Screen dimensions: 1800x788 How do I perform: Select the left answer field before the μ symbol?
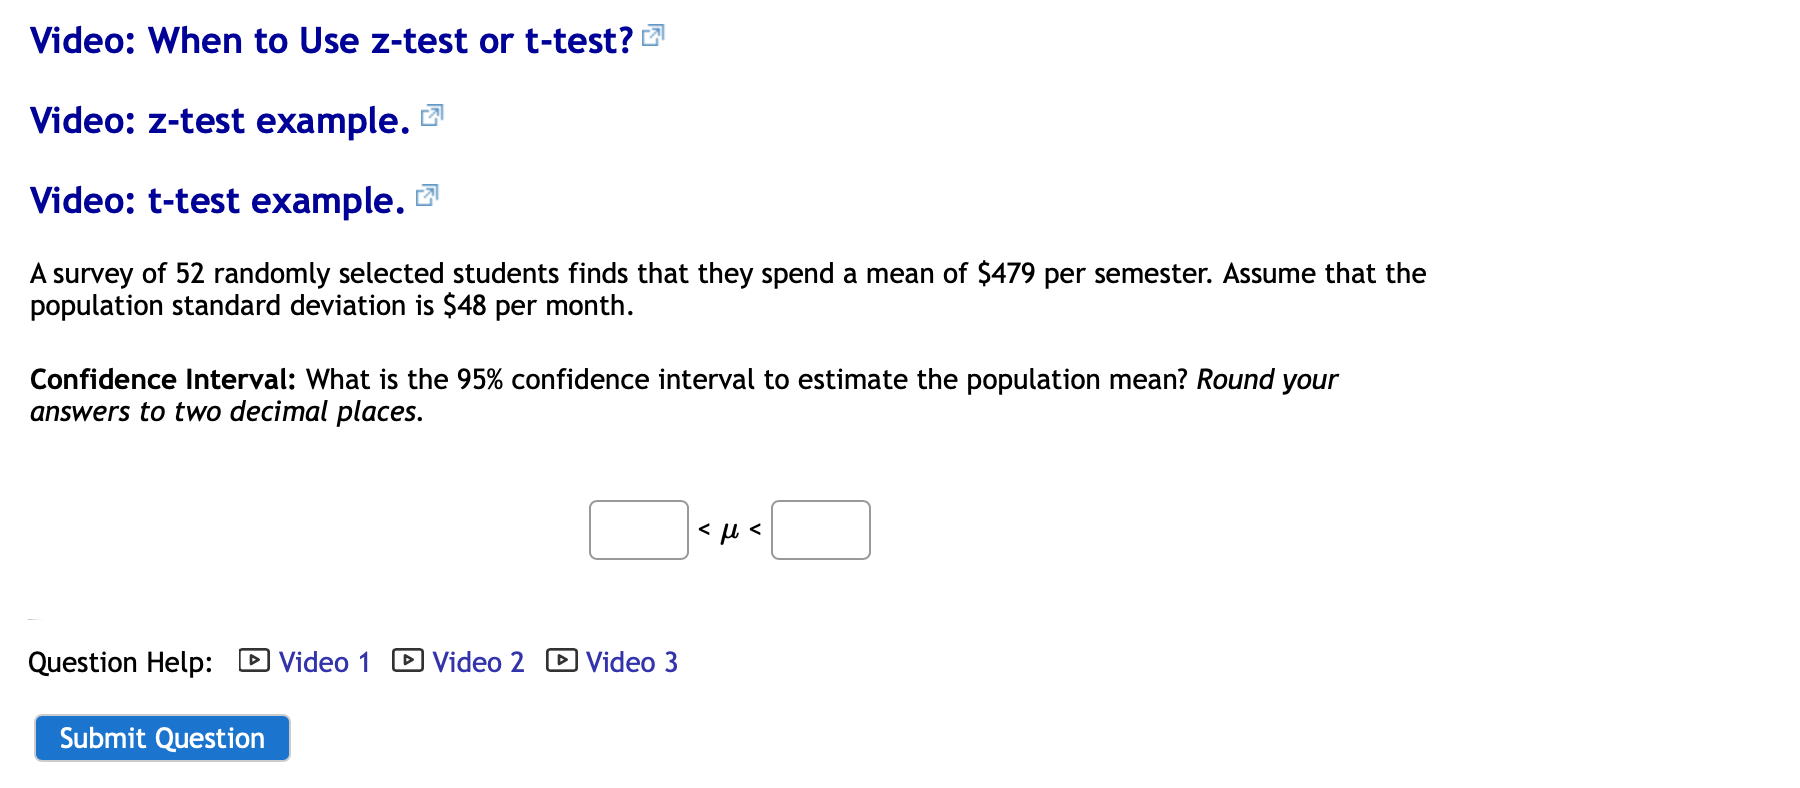[638, 530]
